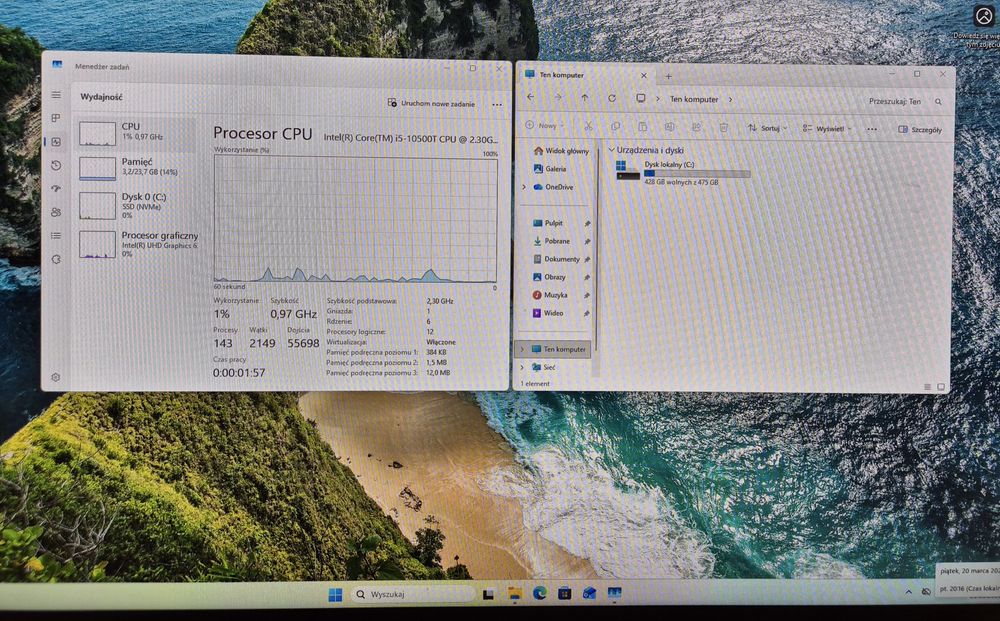Screen dimensions: 1000x621
Task: Click the CPU utilization graph area
Action: 356,220
